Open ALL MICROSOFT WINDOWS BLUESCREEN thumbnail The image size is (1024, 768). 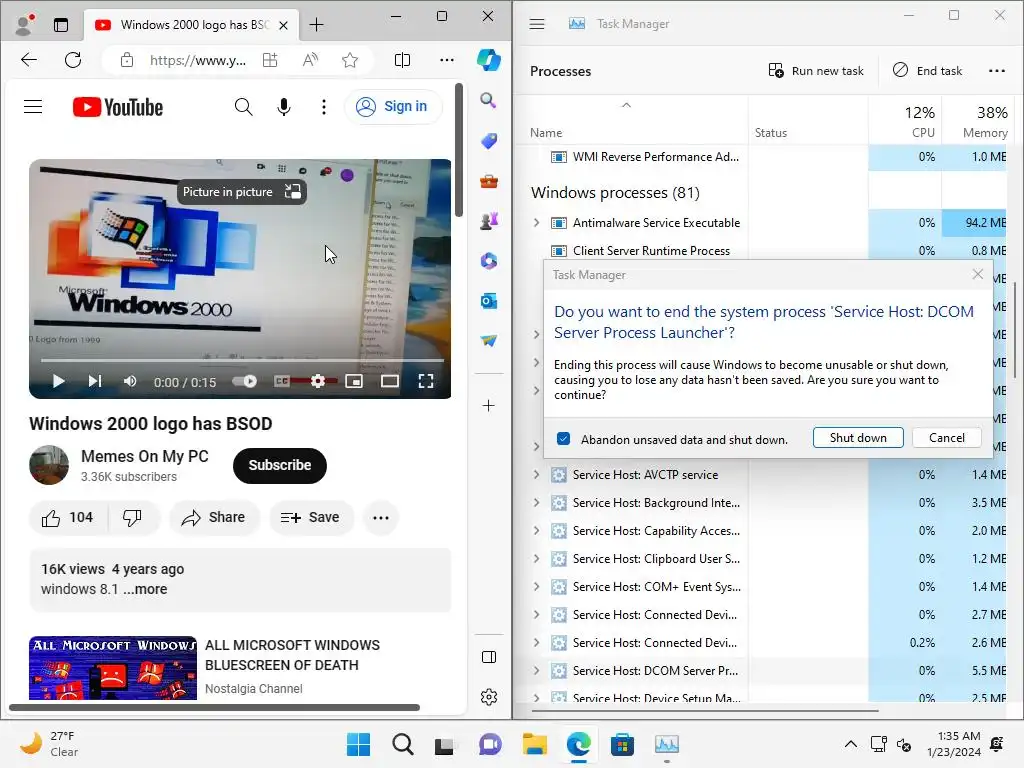[113, 668]
